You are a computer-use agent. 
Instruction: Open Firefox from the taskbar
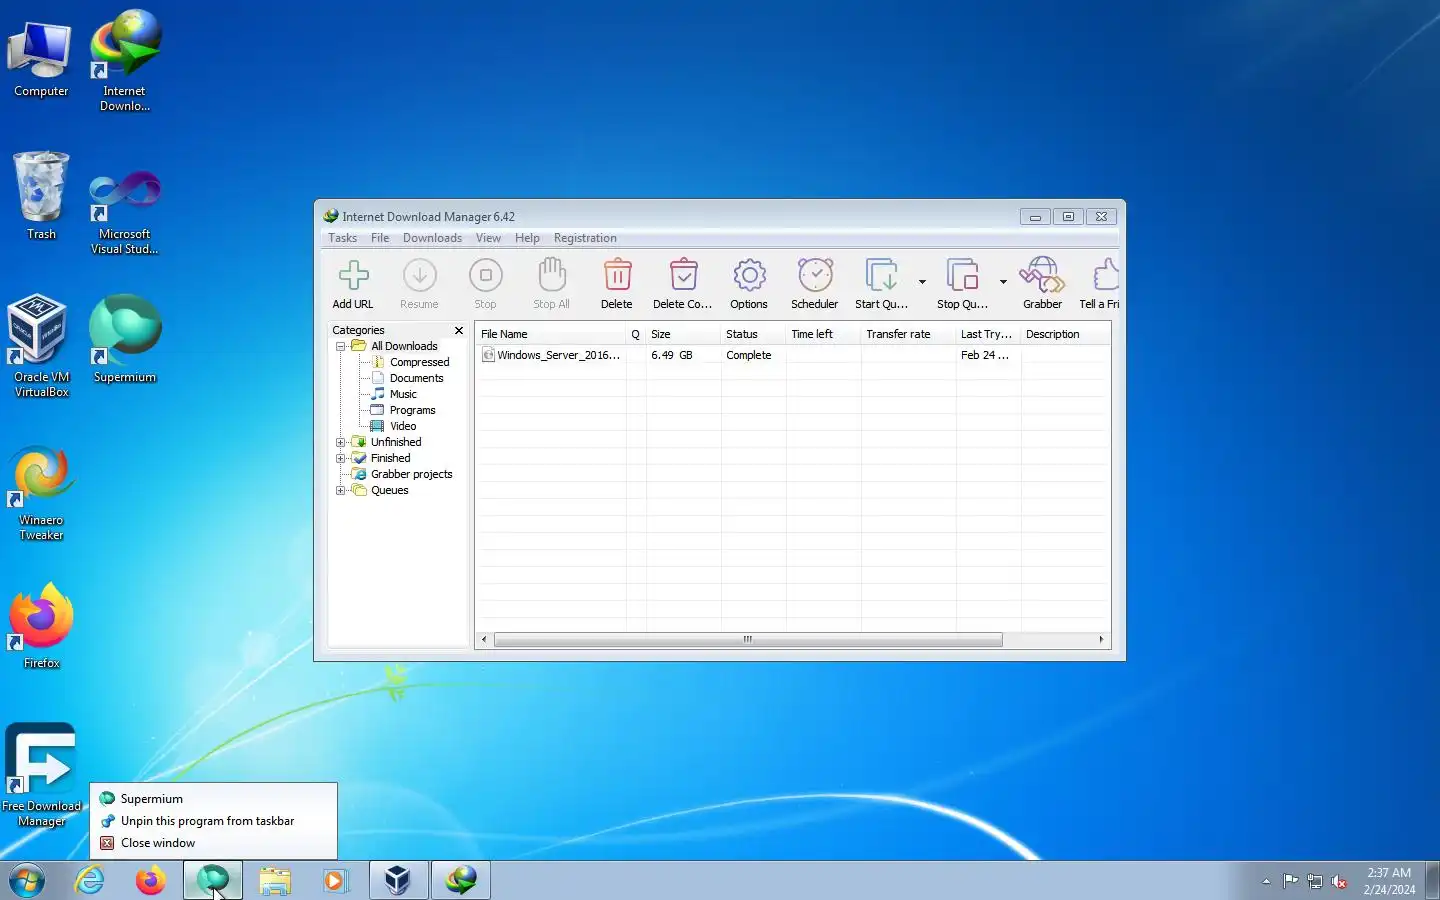151,881
